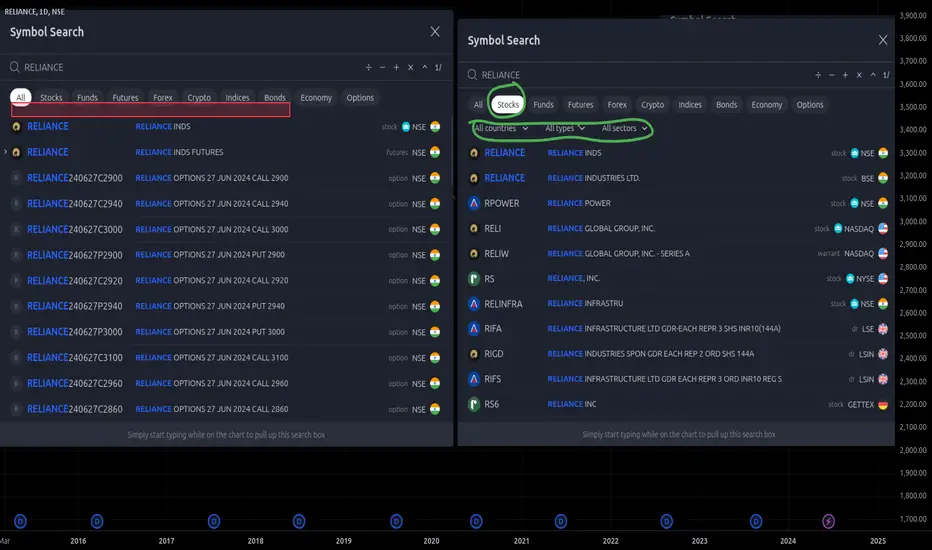
Task: Choose RS6 GETTEX result
Action: coord(676,404)
